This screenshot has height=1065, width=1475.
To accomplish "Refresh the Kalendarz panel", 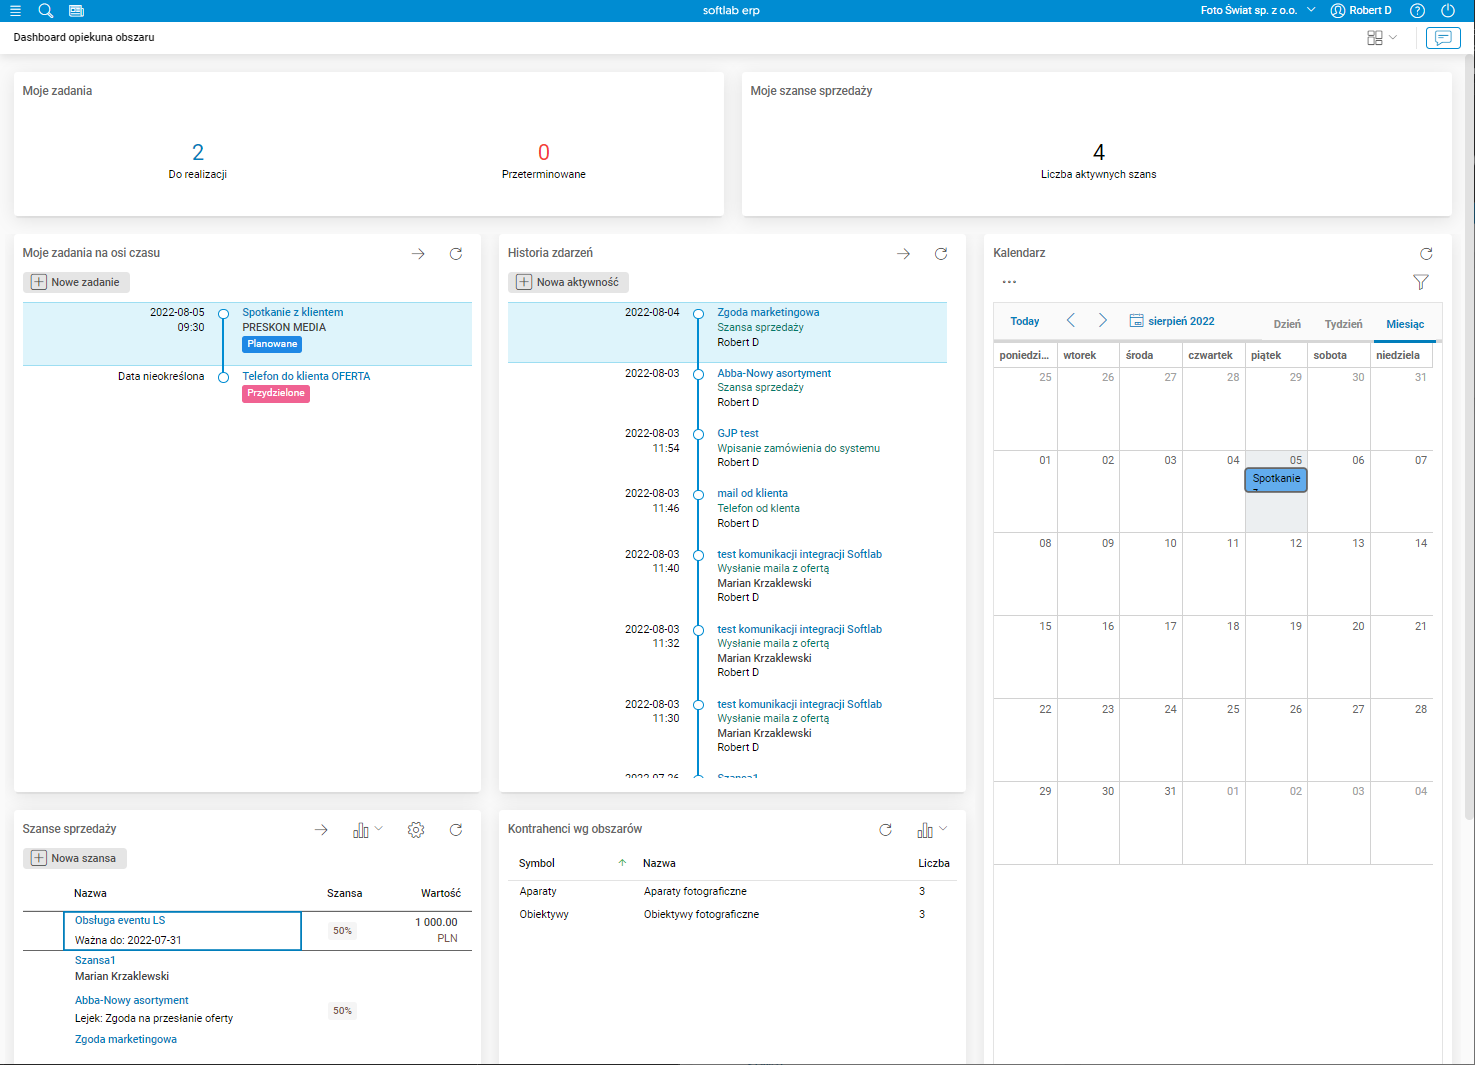I will (1426, 254).
